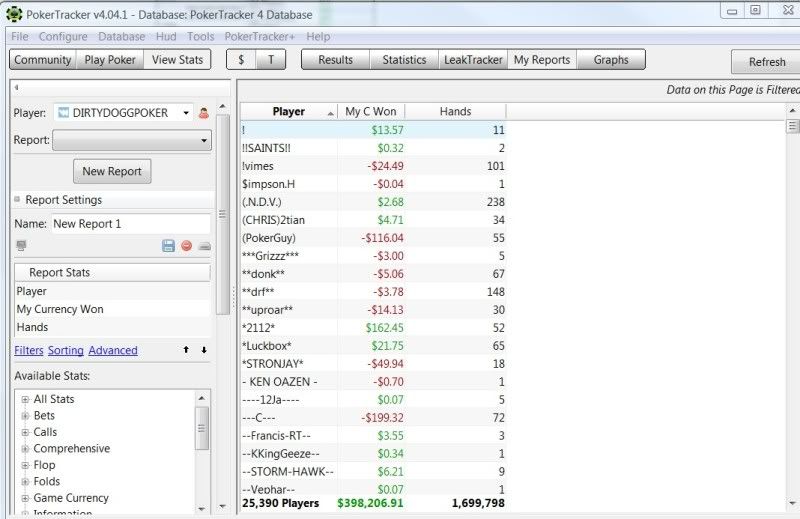The height and width of the screenshot is (519, 800).
Task: Collapse the sidebar with the small left arrow
Action: (x=16, y=87)
